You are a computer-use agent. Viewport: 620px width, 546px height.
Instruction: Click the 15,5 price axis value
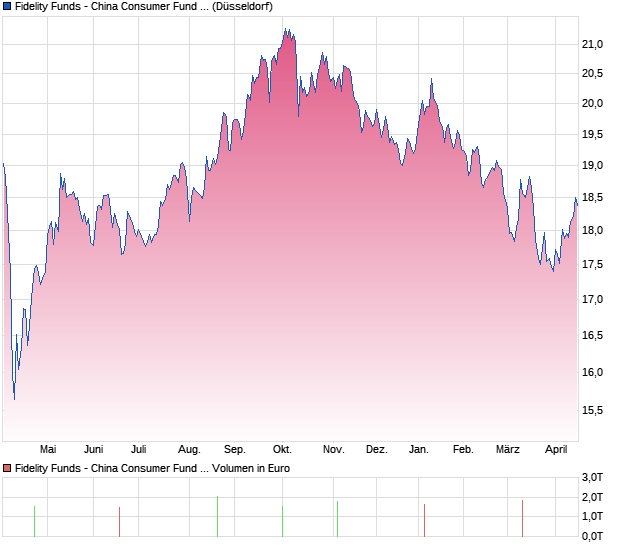(592, 410)
